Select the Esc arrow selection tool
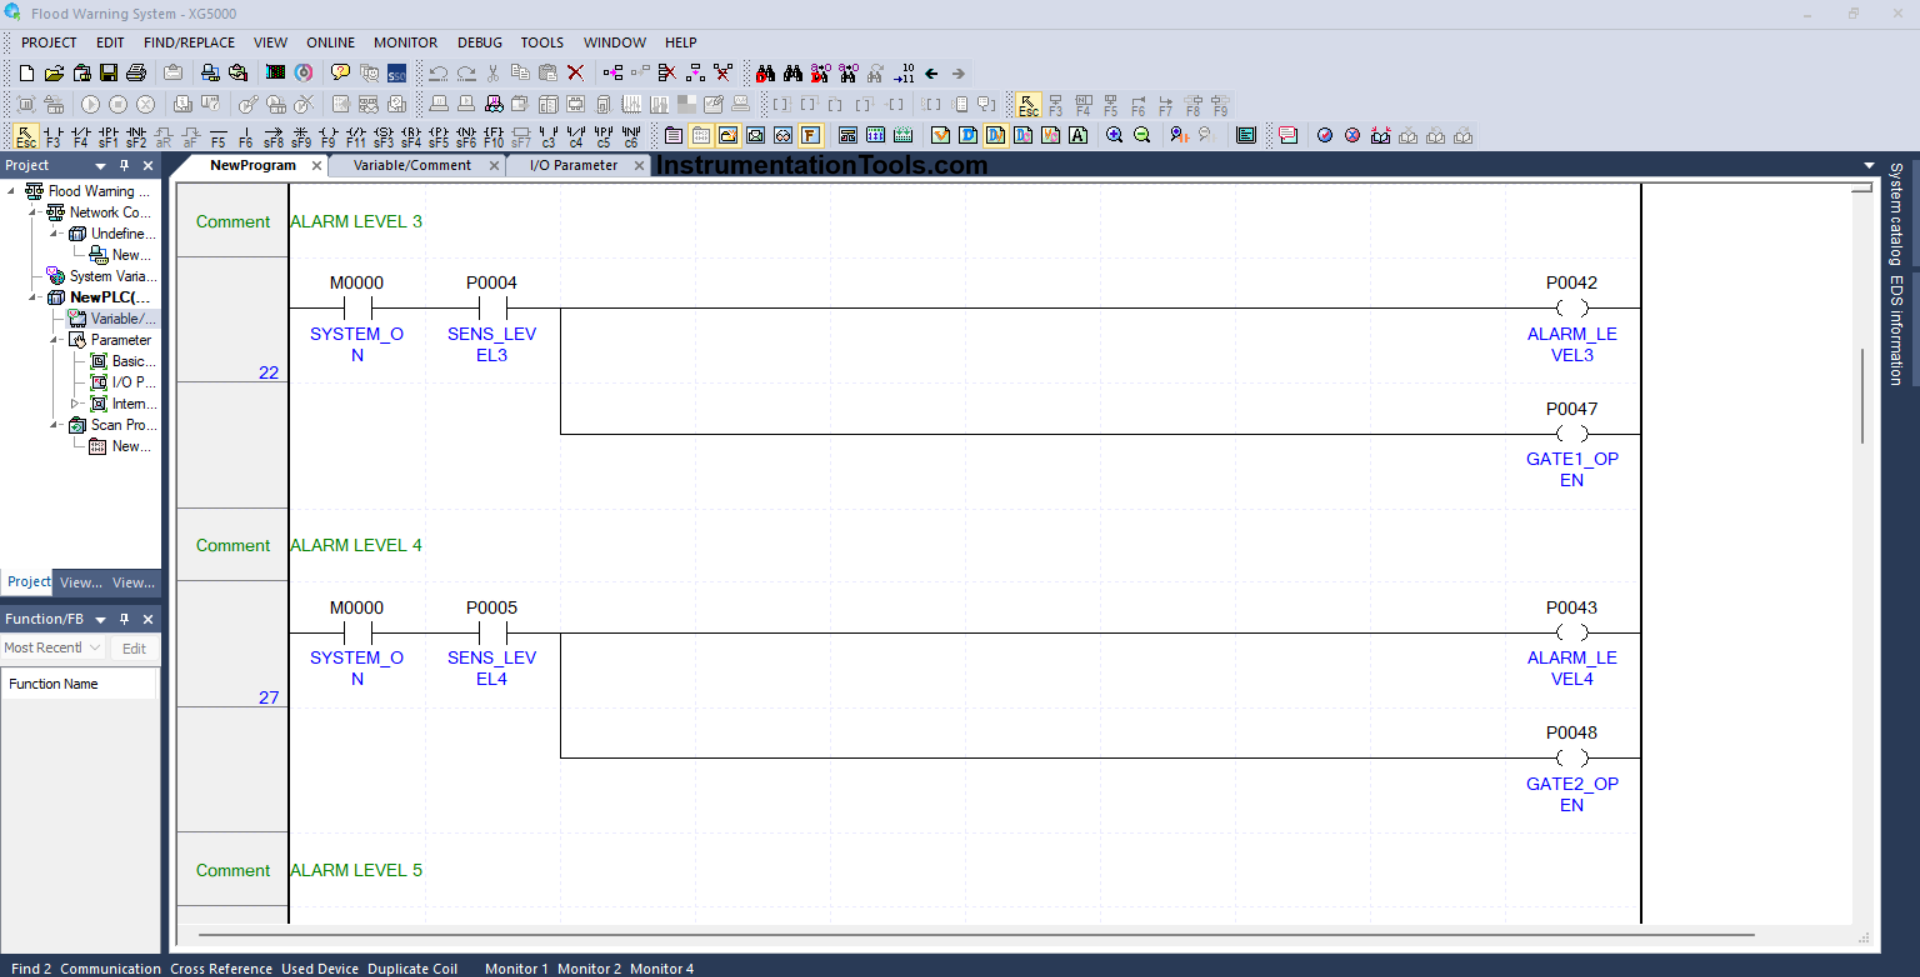Image resolution: width=1920 pixels, height=977 pixels. pos(26,136)
